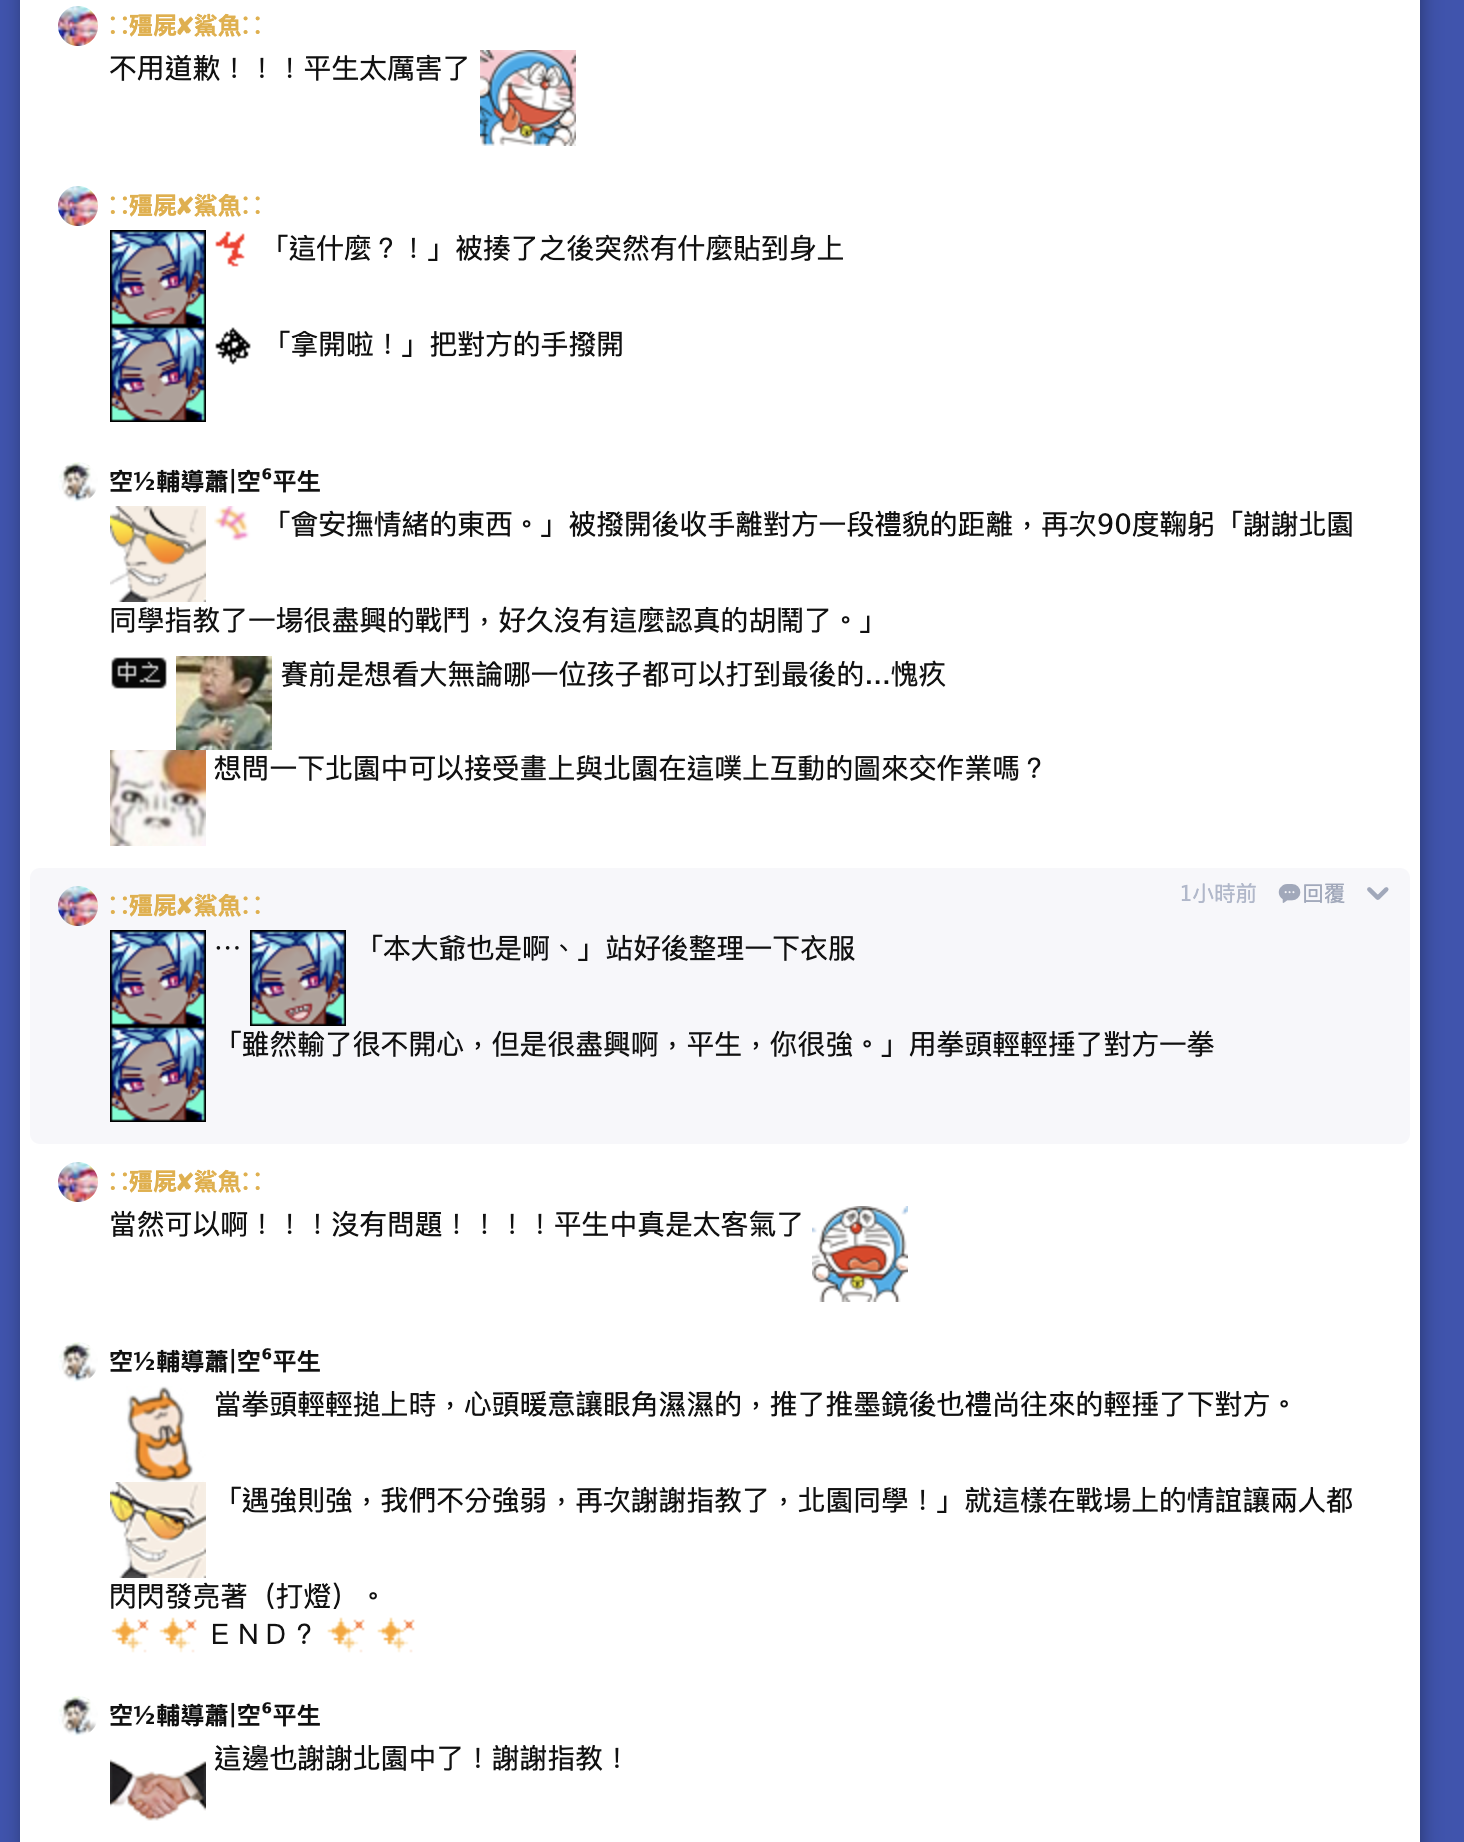Click the red angry-mark dice icon
The image size is (1464, 1842).
pos(232,249)
